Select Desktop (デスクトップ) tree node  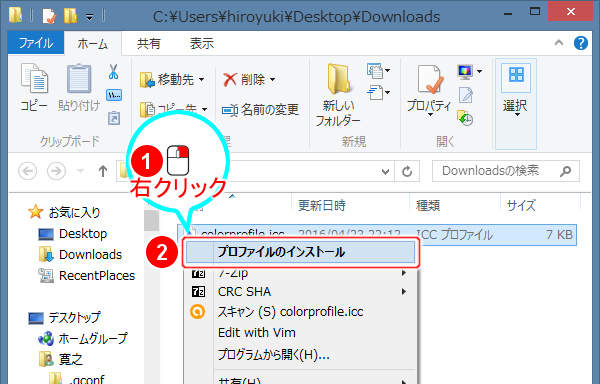point(64,317)
